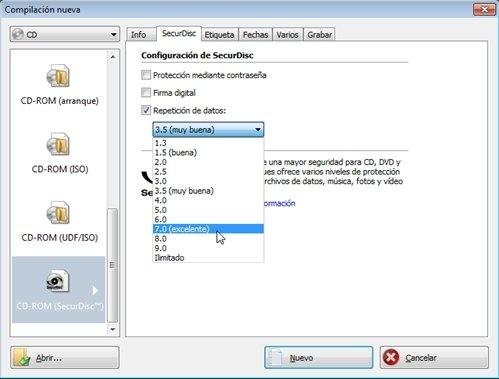Screen dimensions: 499x379
Task: Select 7.0 (excelente) option
Action: (x=208, y=229)
